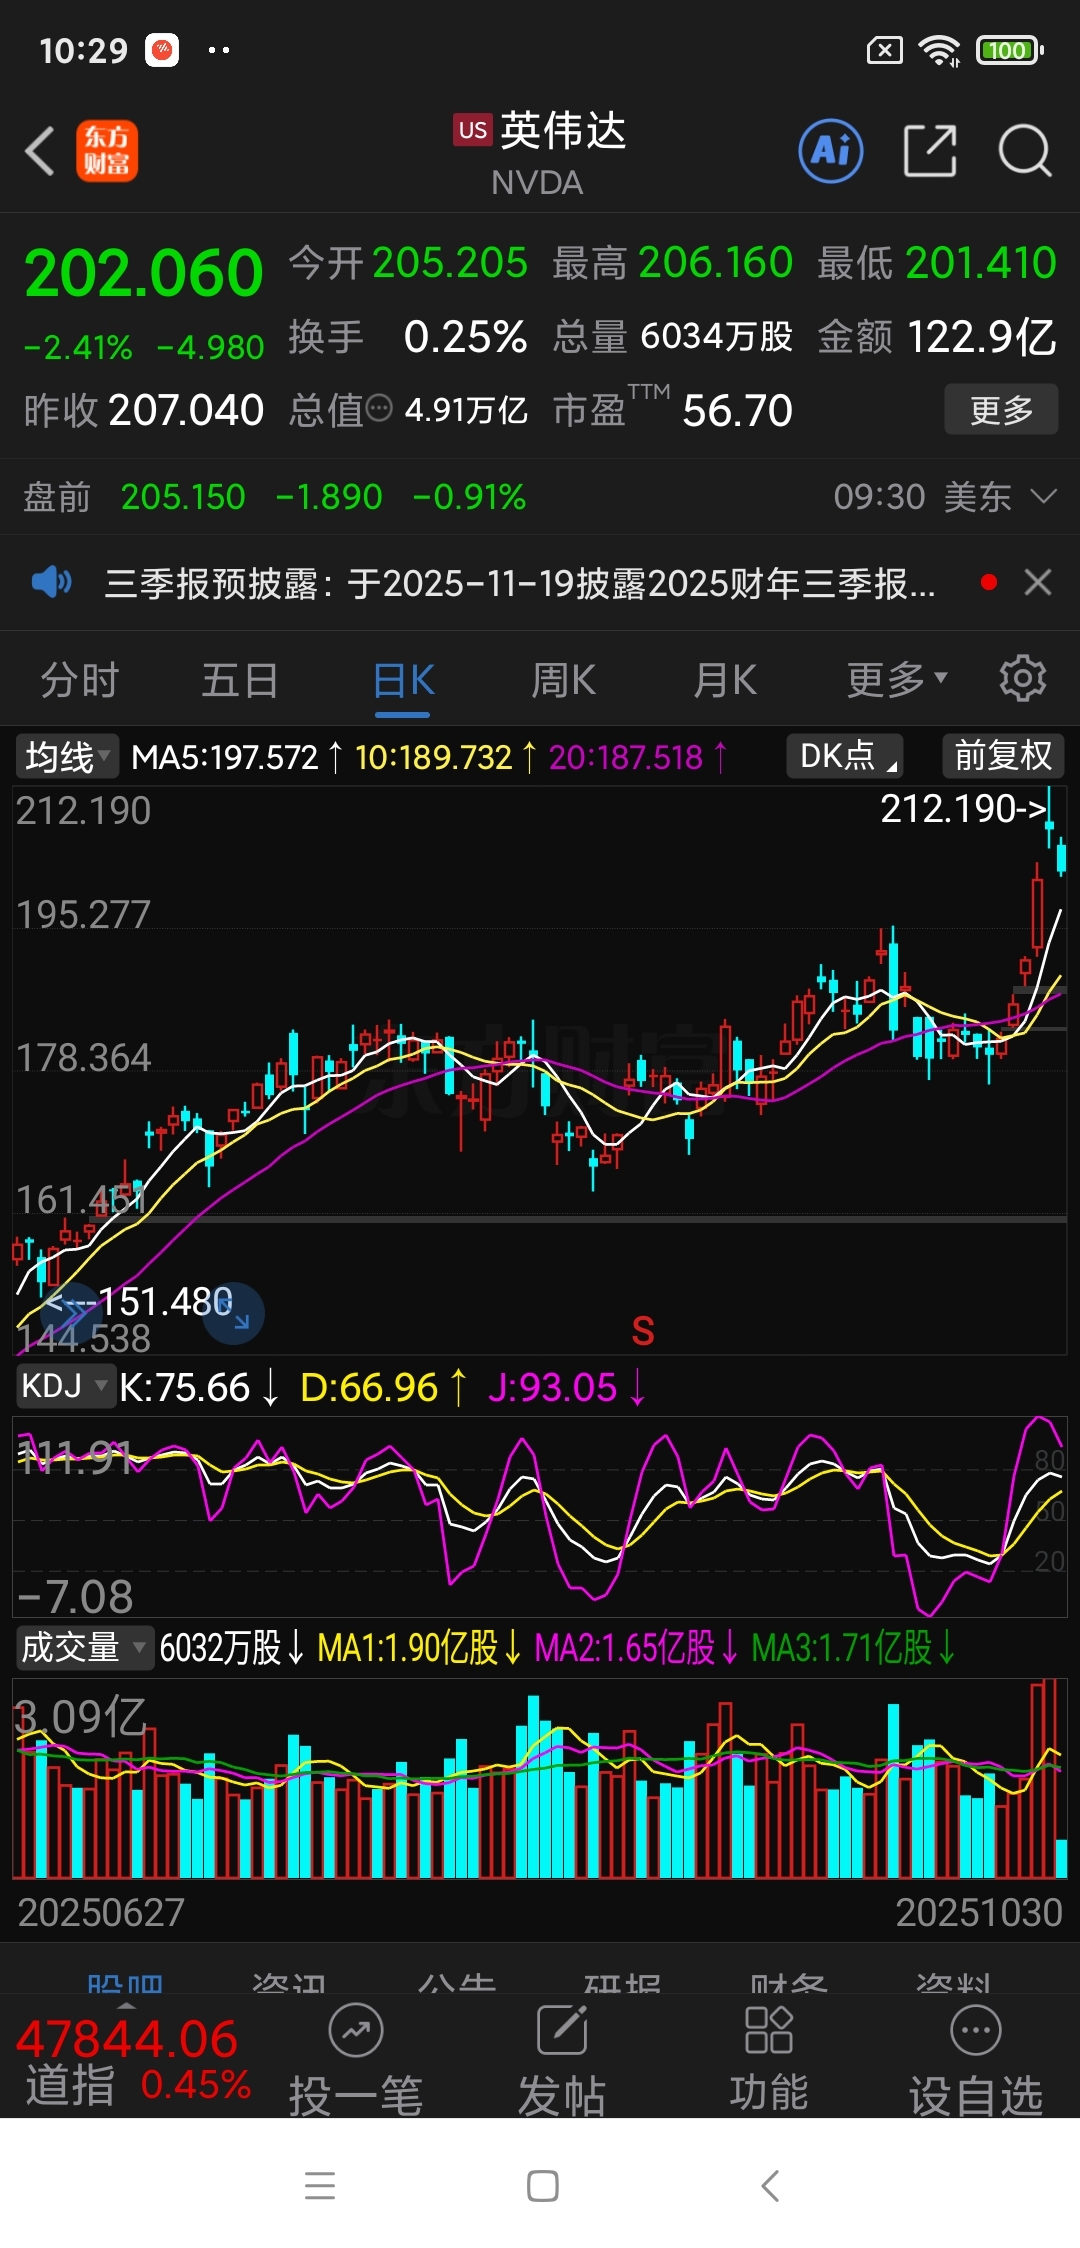Open the DK点 selector
The width and height of the screenshot is (1080, 2248).
[x=846, y=755]
